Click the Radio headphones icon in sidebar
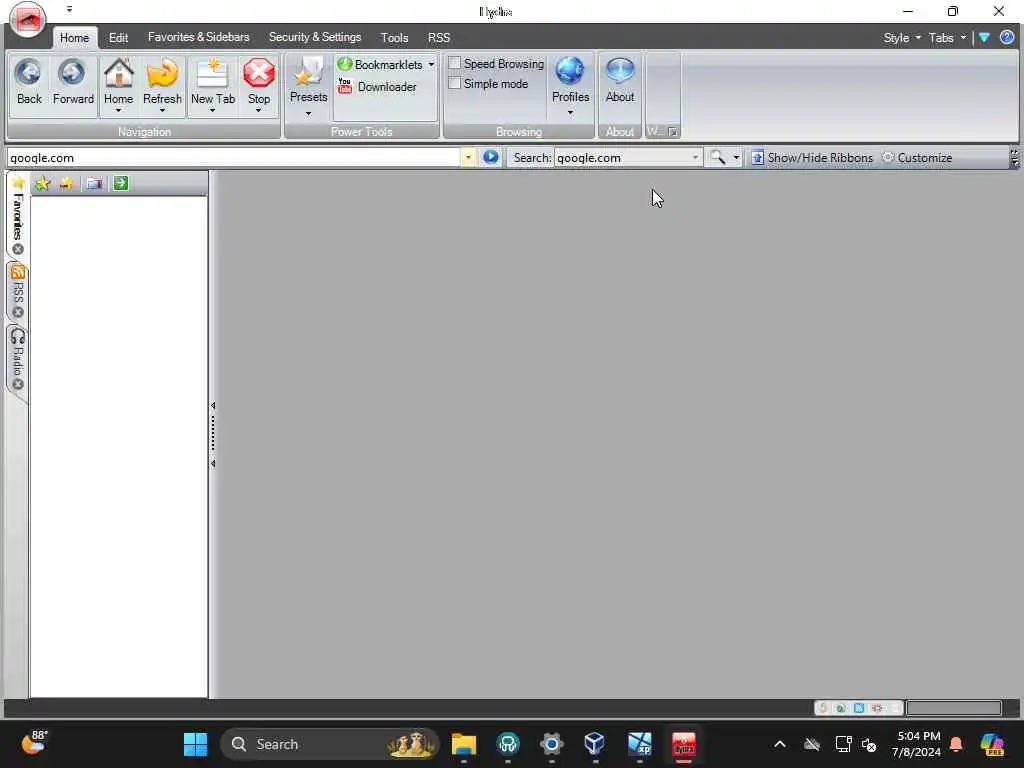The width and height of the screenshot is (1024, 768). pos(18,336)
